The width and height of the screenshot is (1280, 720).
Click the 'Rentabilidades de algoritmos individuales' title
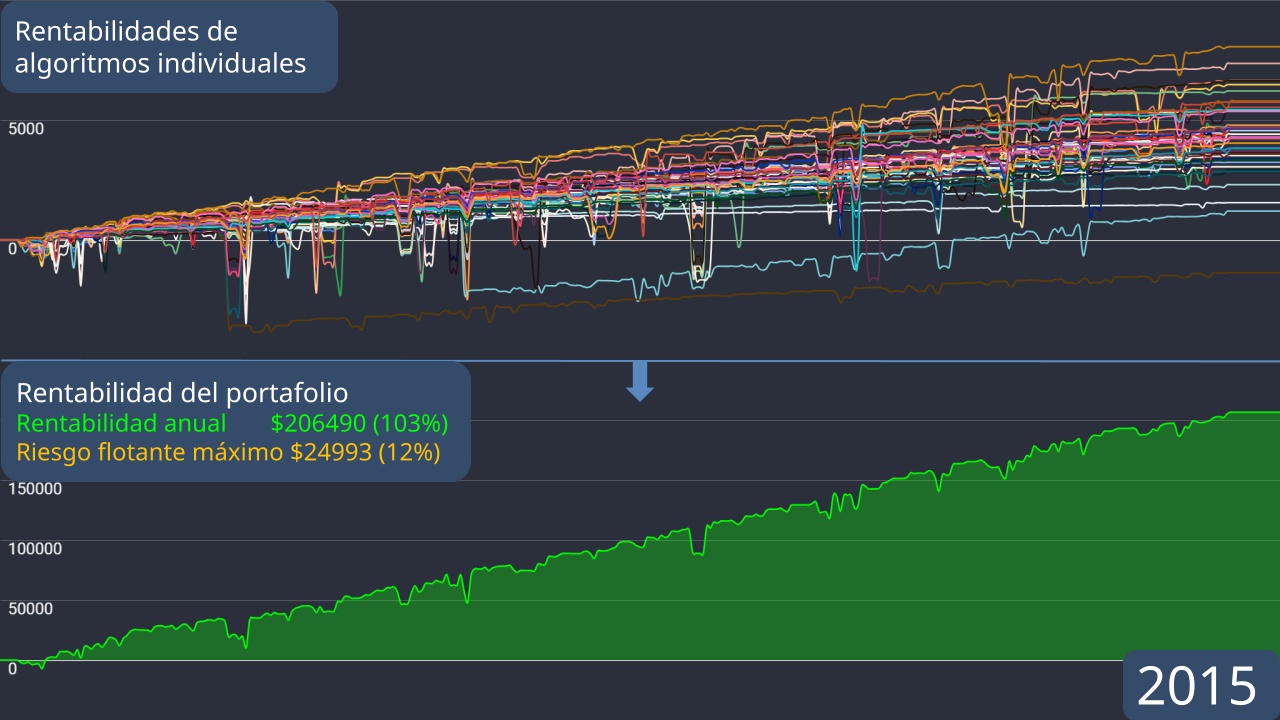[x=161, y=47]
